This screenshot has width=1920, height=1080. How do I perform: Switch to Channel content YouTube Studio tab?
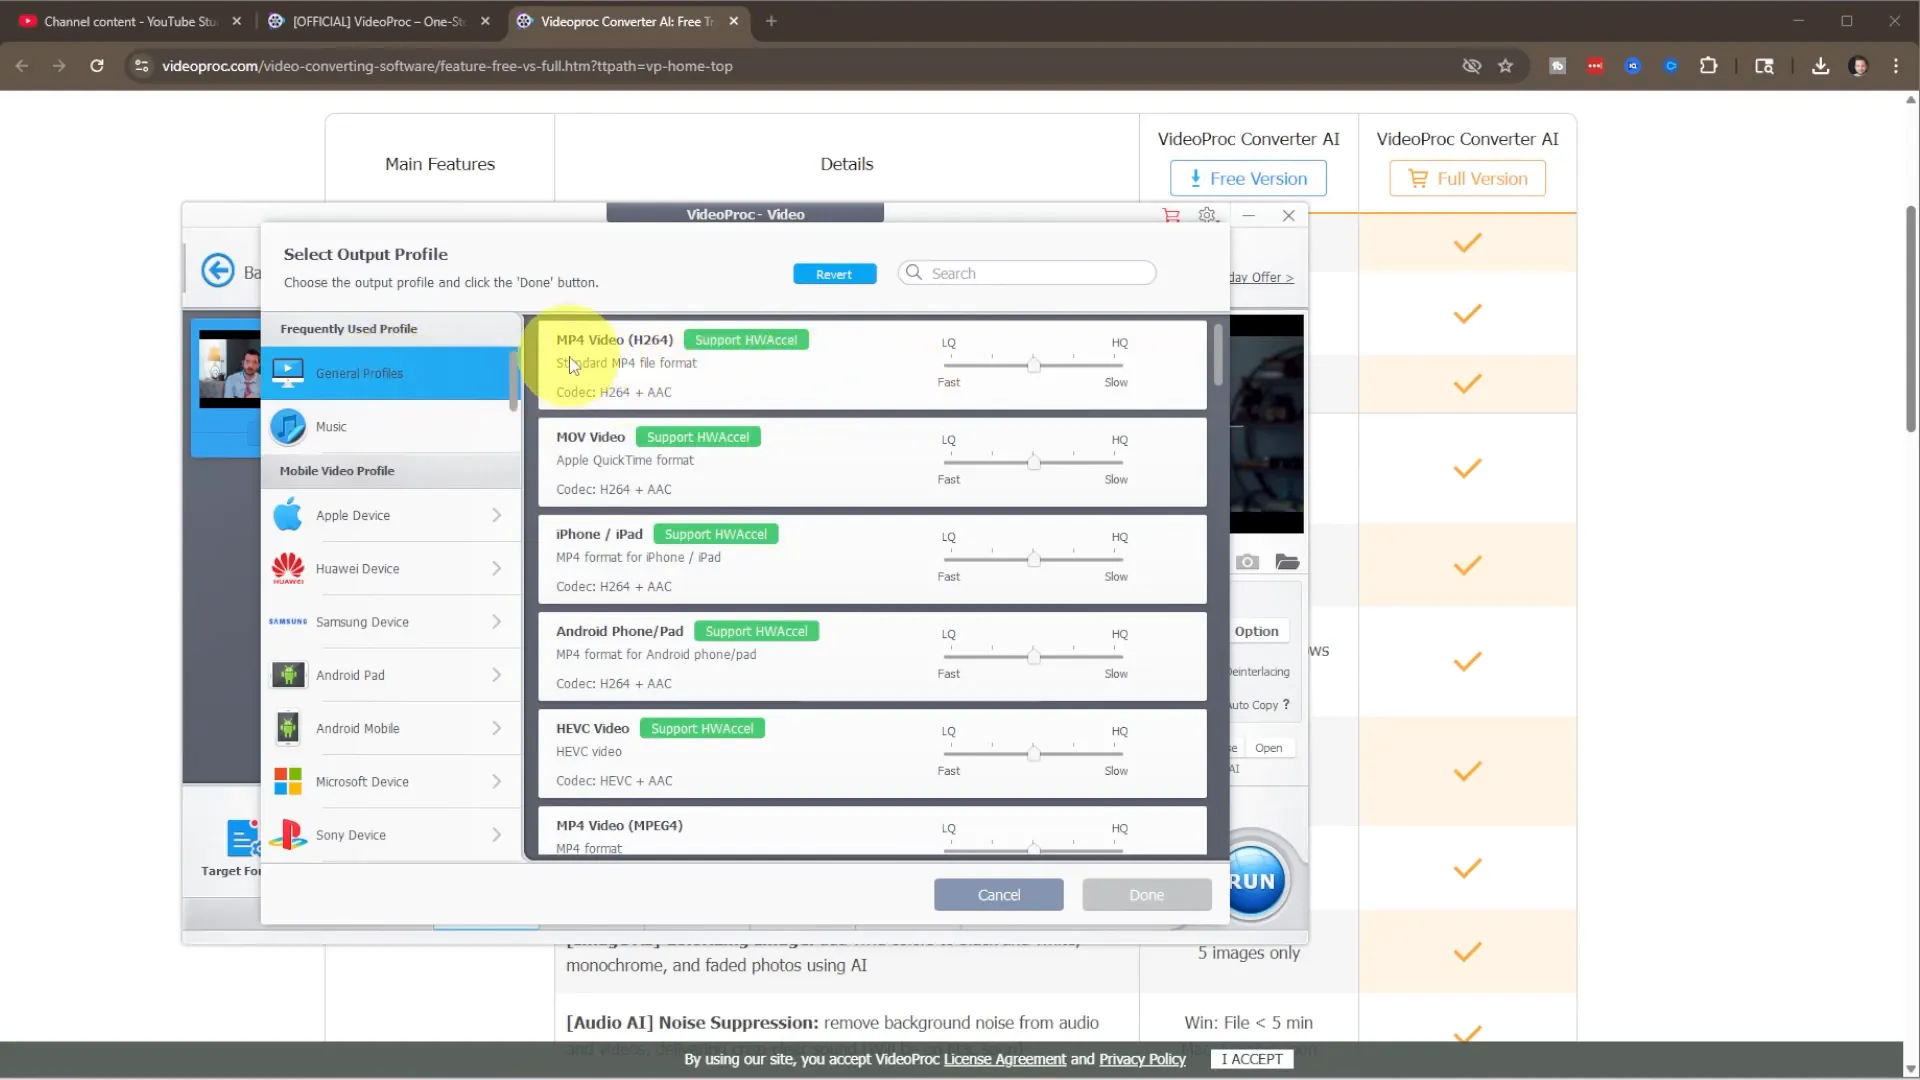click(x=130, y=21)
